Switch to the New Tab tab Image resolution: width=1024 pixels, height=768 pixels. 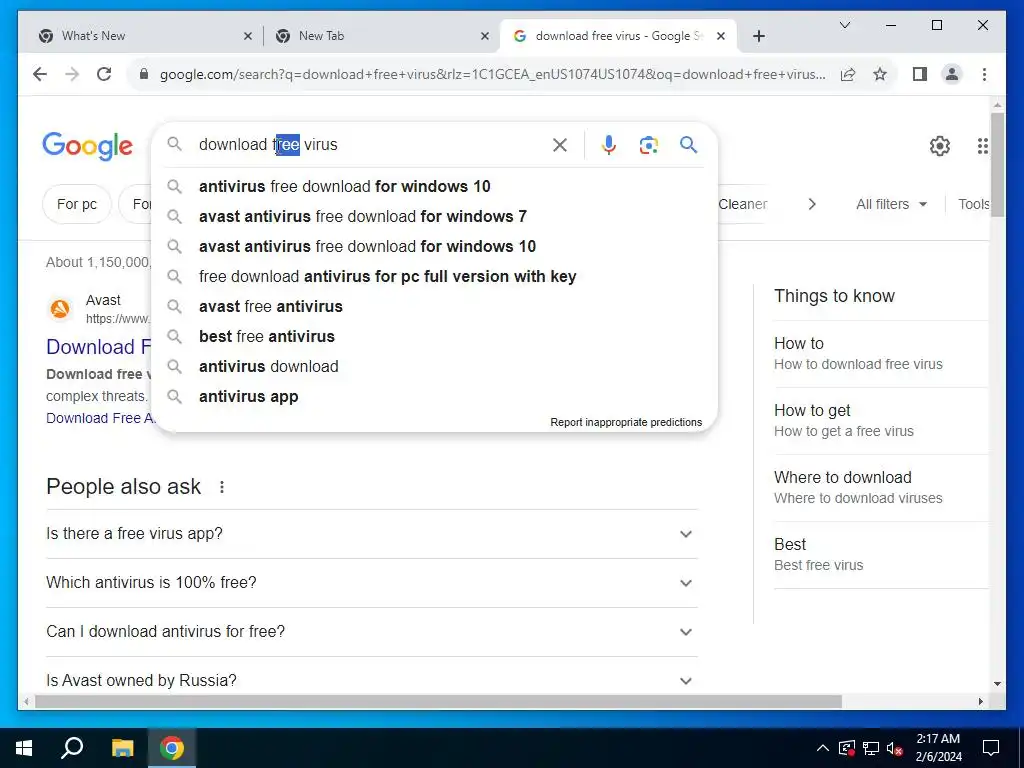[x=381, y=36]
